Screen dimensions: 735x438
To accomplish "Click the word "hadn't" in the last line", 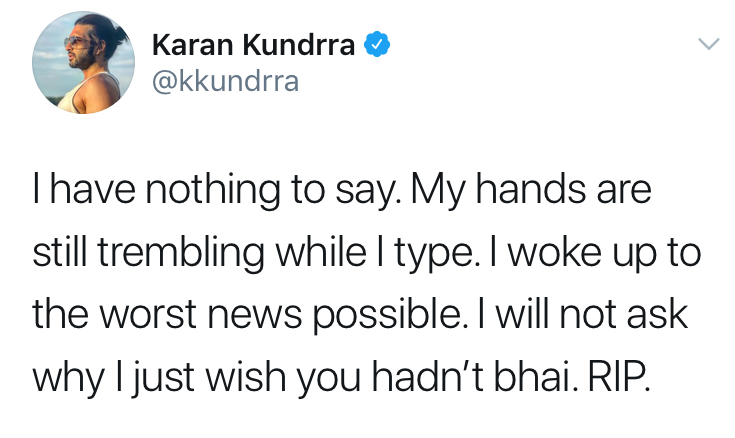I will pos(428,377).
